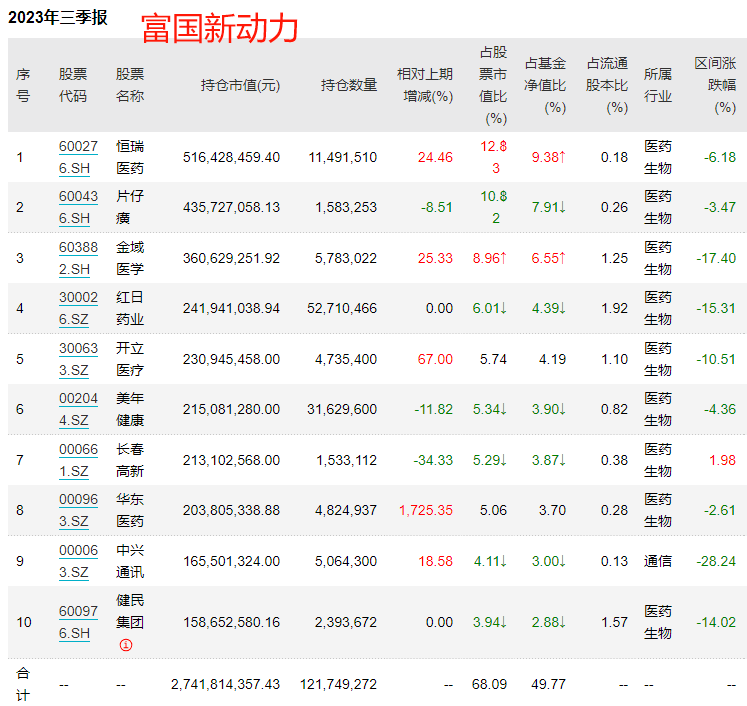
Task: Click the 持仓数量 column header
Action: pyautogui.click(x=349, y=85)
